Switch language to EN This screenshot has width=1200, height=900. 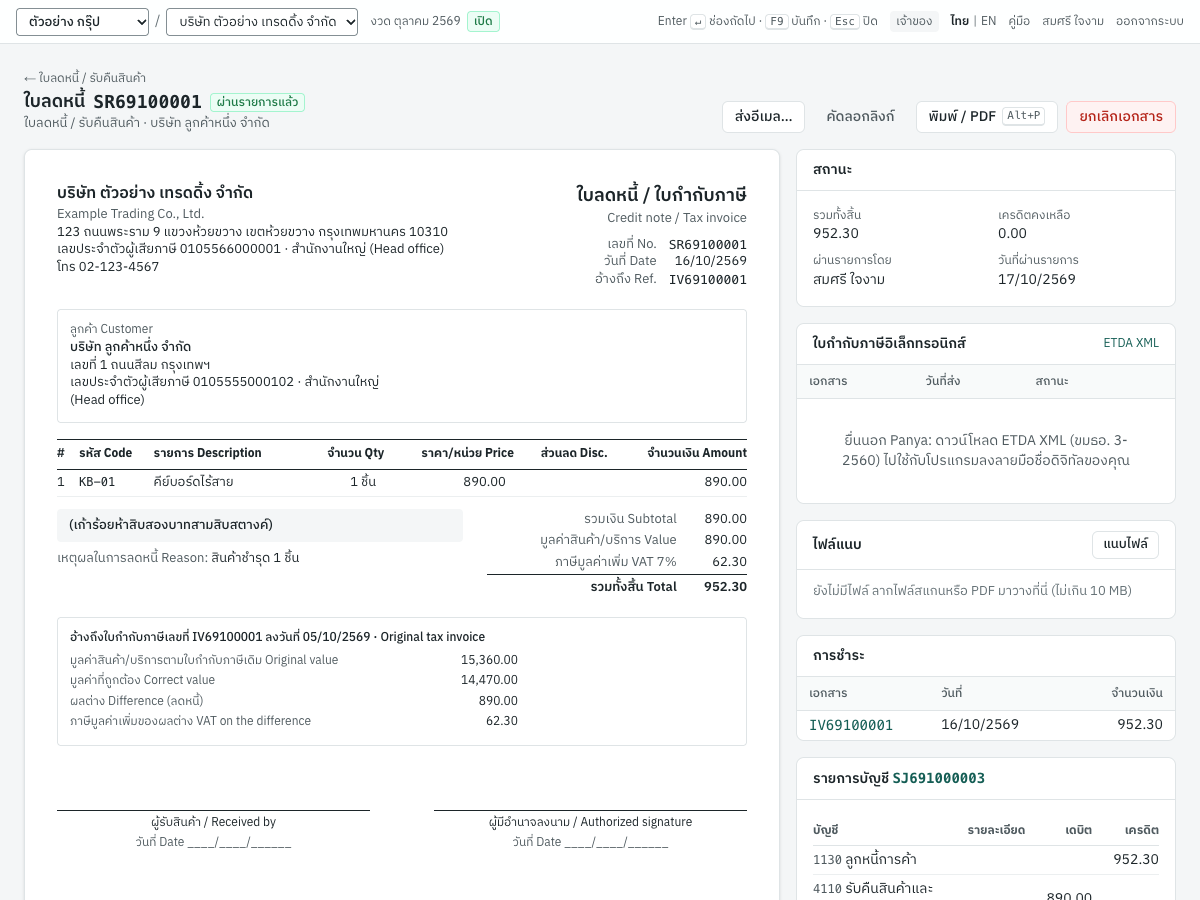coord(988,21)
